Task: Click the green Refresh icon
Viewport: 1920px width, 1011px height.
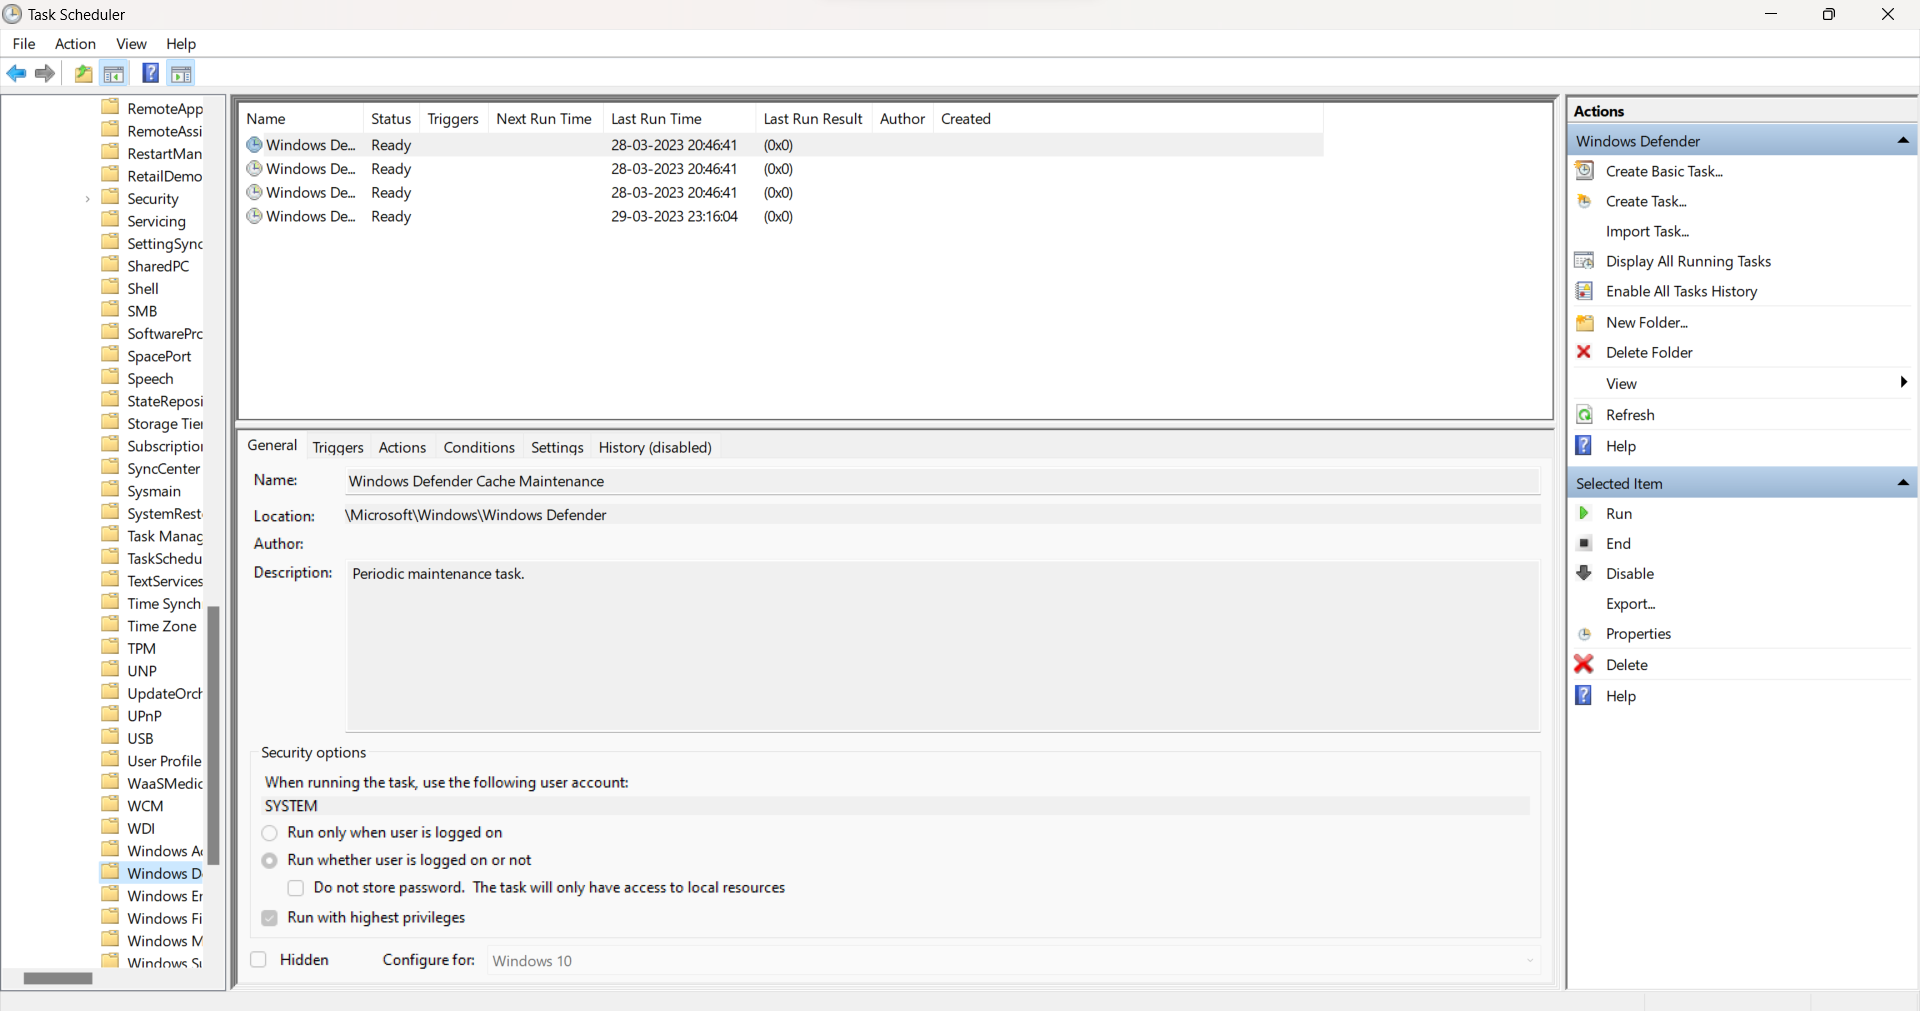Action: point(1585,415)
